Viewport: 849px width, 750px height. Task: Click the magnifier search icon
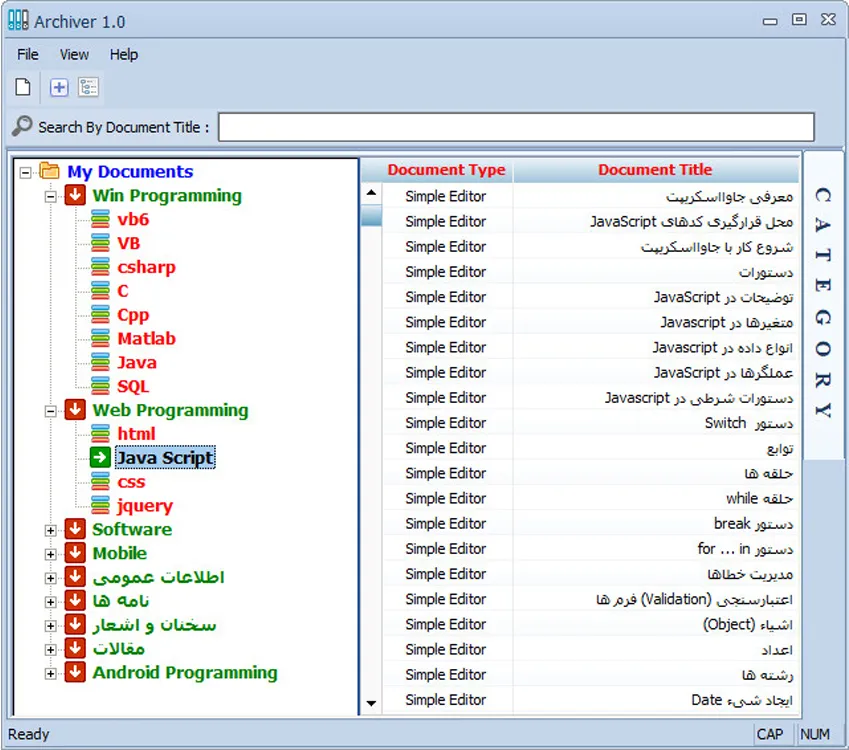pos(22,127)
